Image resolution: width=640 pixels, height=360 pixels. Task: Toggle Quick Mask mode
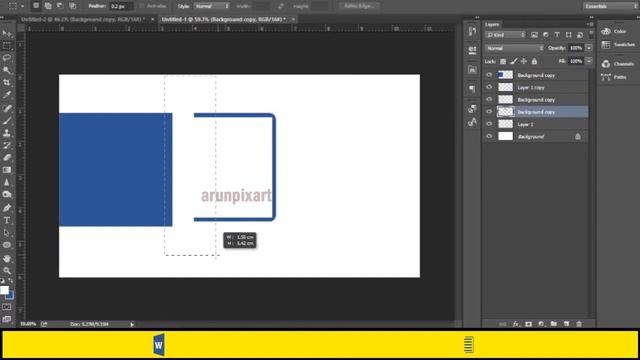[7, 307]
